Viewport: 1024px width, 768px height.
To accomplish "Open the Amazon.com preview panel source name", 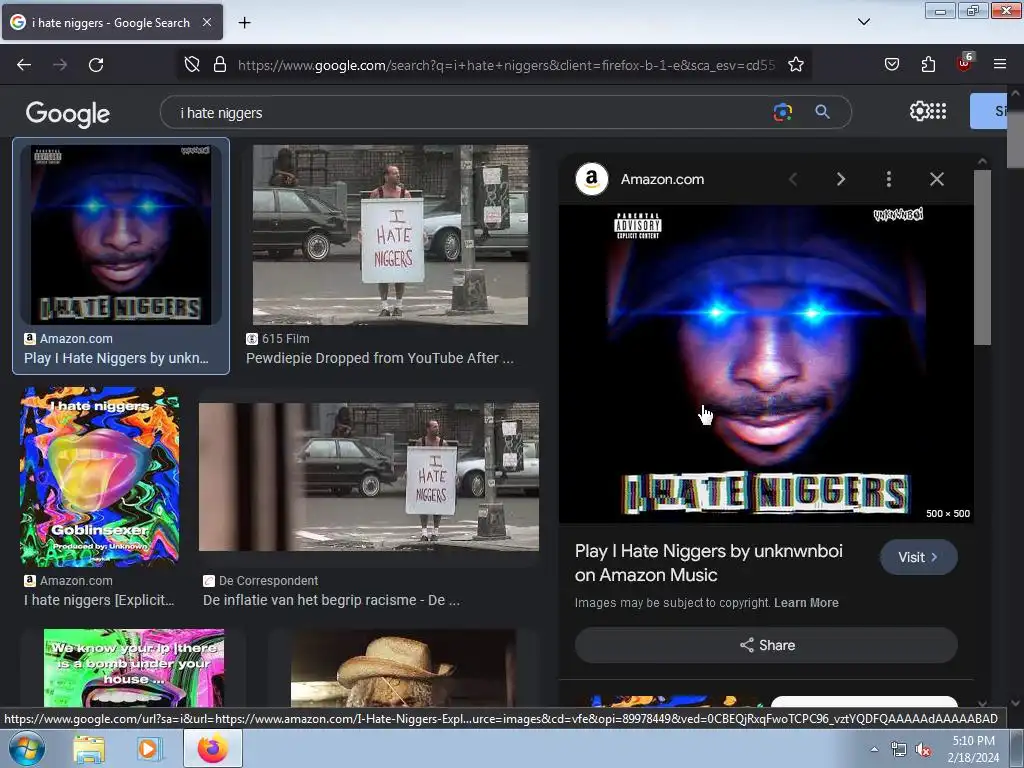I will [x=662, y=180].
